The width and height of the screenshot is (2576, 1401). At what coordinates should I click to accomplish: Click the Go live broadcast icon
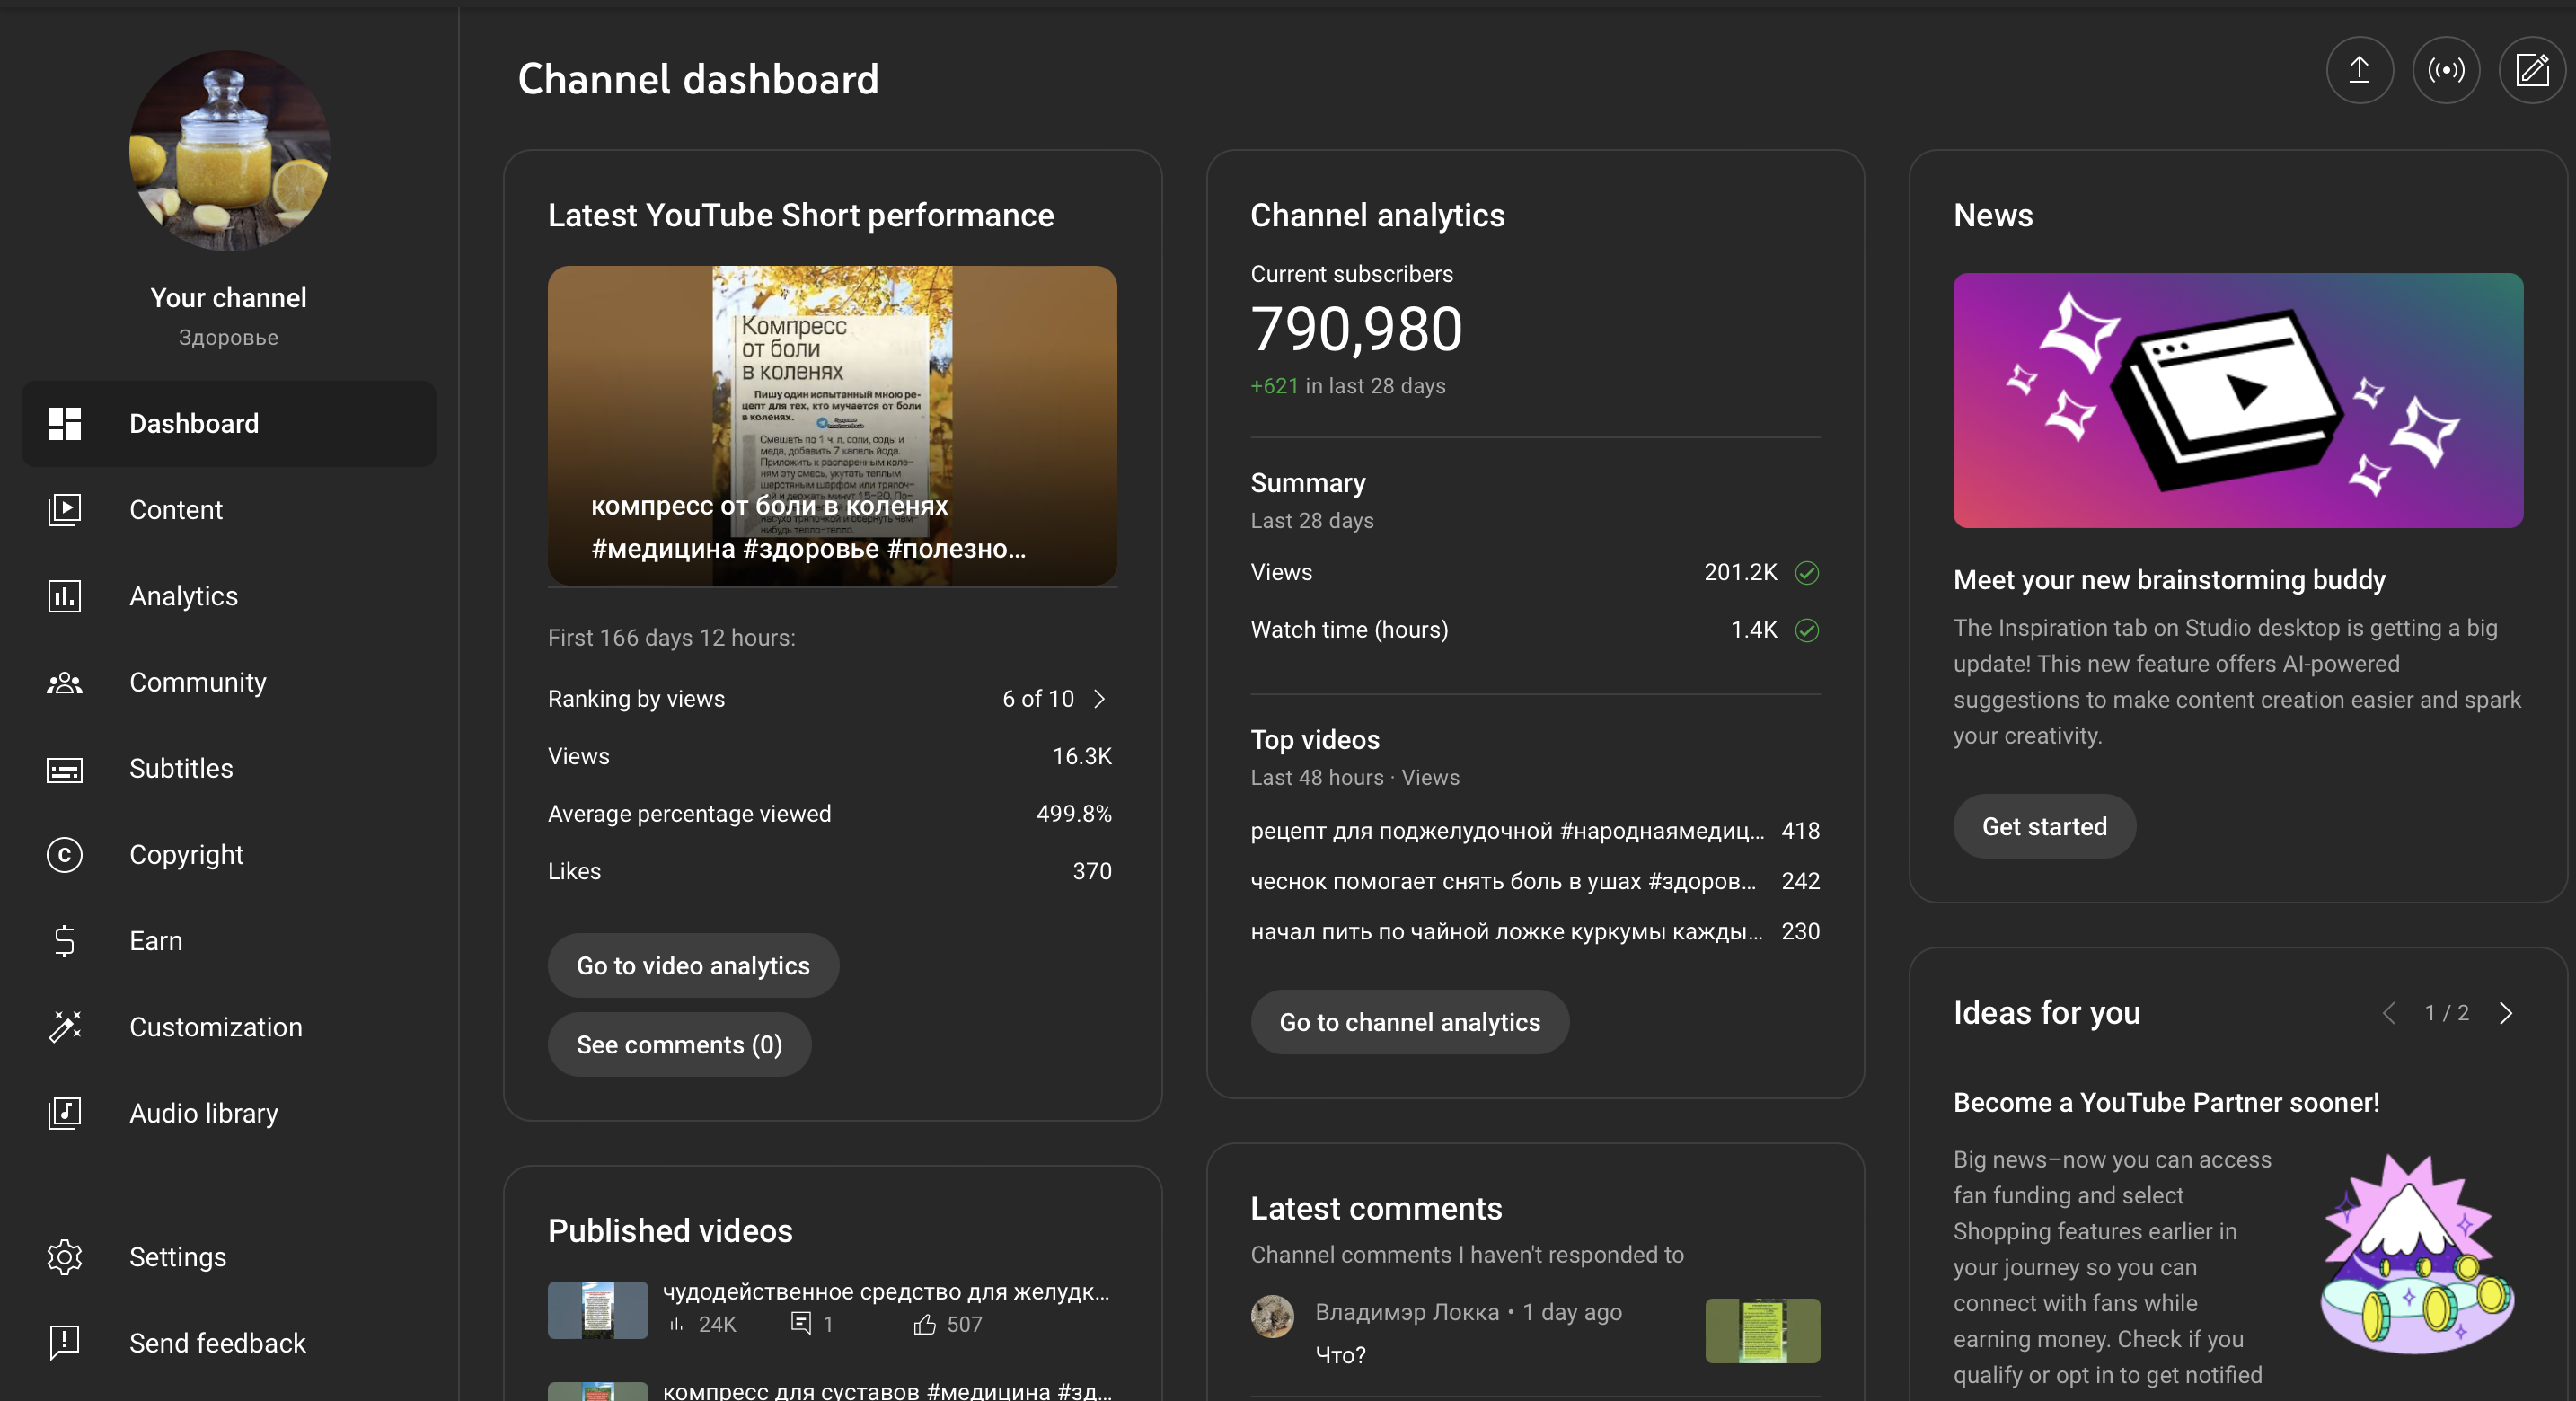2445,70
